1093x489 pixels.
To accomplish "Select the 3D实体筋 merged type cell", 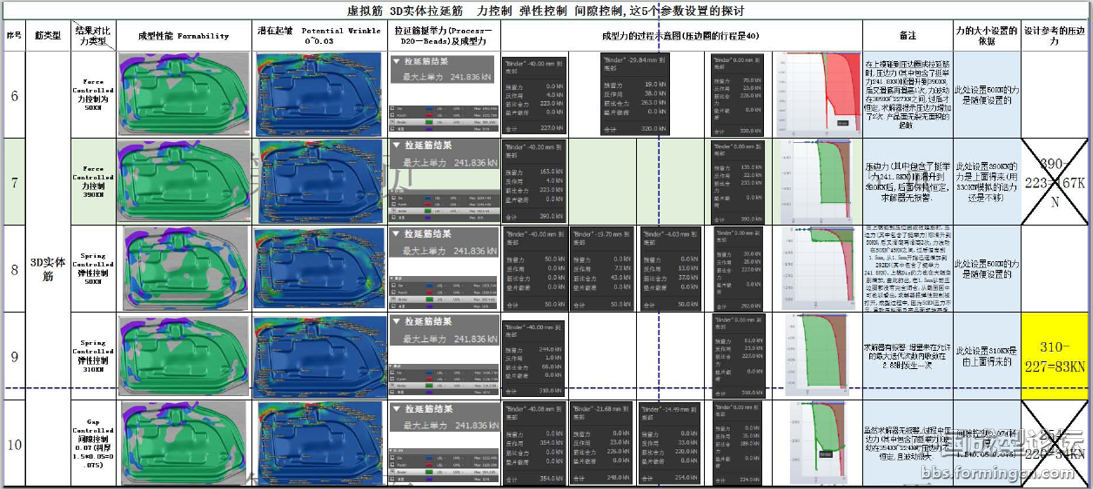I will coord(48,267).
